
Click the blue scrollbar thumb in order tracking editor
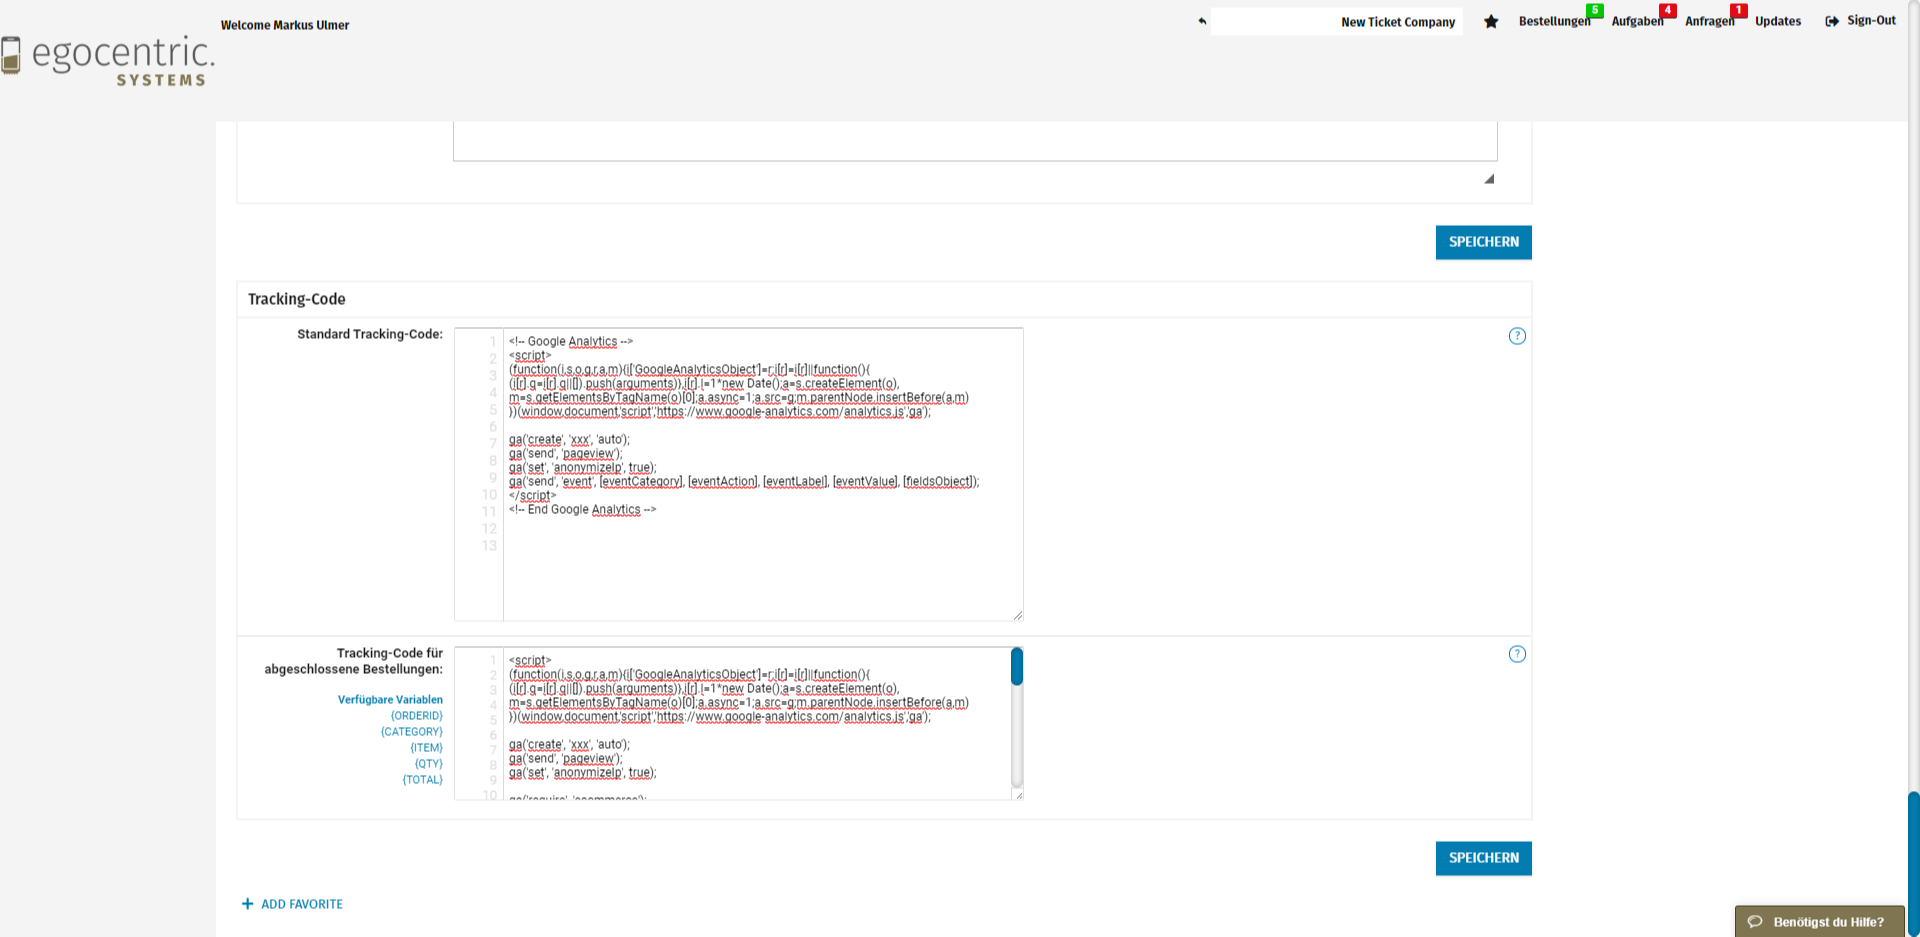[x=1016, y=666]
